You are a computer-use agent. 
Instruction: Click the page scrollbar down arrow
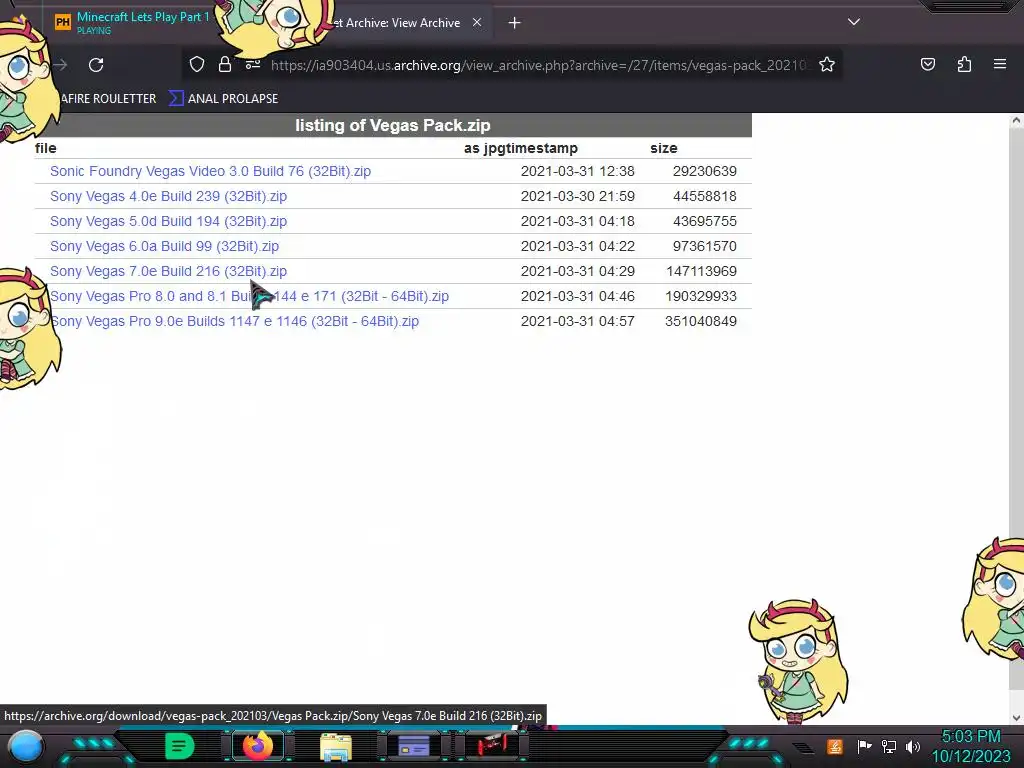(x=1016, y=718)
